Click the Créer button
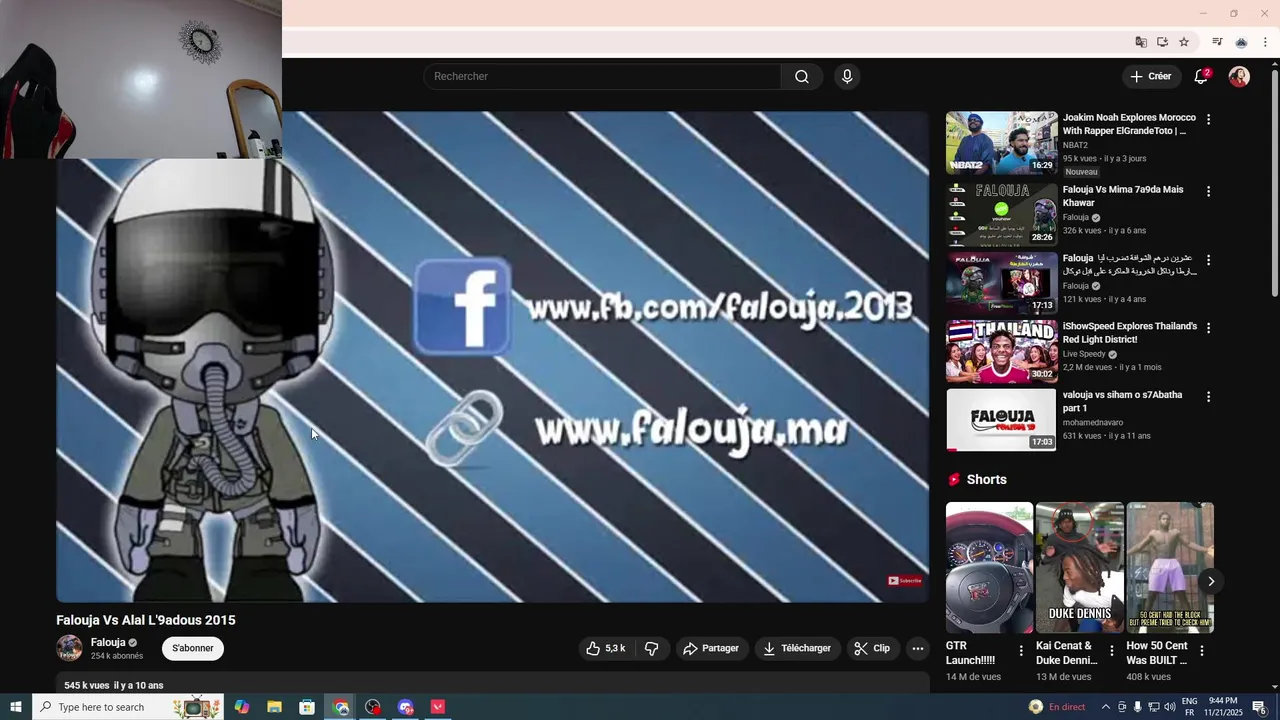Viewport: 1280px width, 720px height. (x=1151, y=77)
